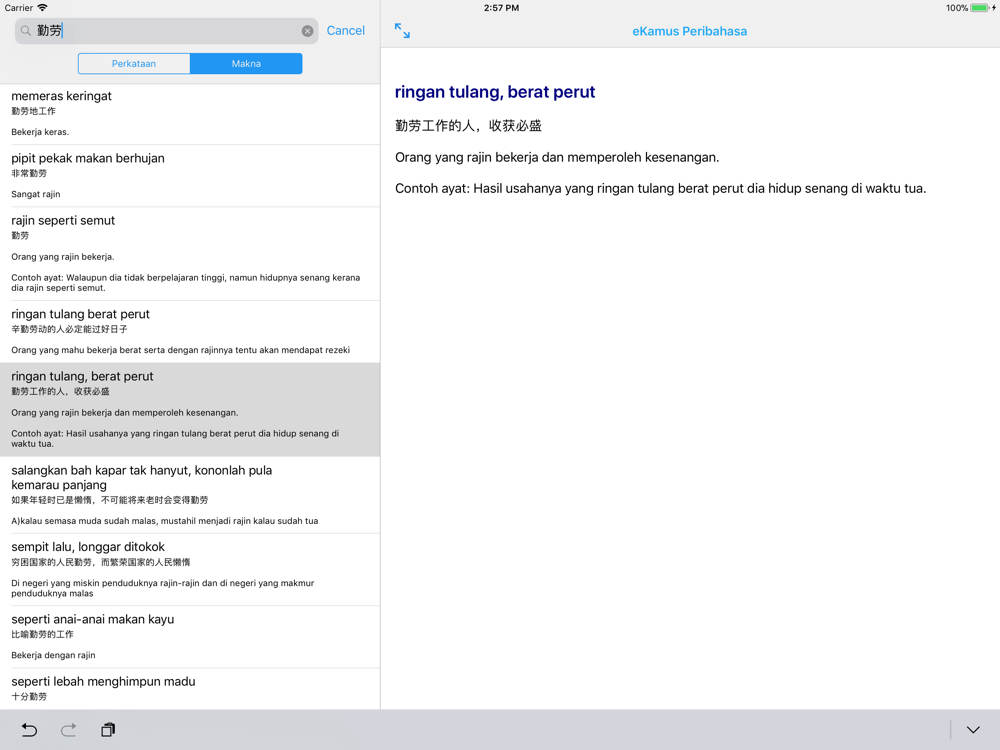This screenshot has height=750, width=1000.
Task: Open pipit pekak makan berhujan entry
Action: 190,176
